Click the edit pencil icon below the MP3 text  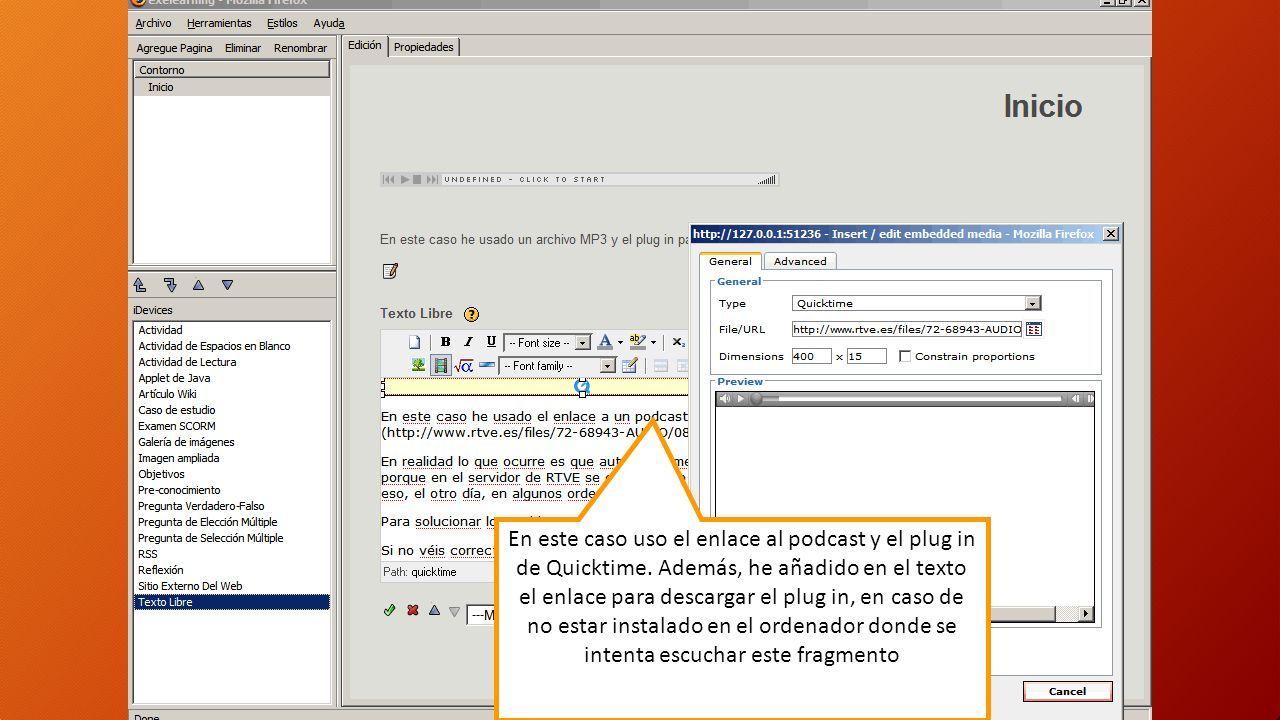click(390, 270)
